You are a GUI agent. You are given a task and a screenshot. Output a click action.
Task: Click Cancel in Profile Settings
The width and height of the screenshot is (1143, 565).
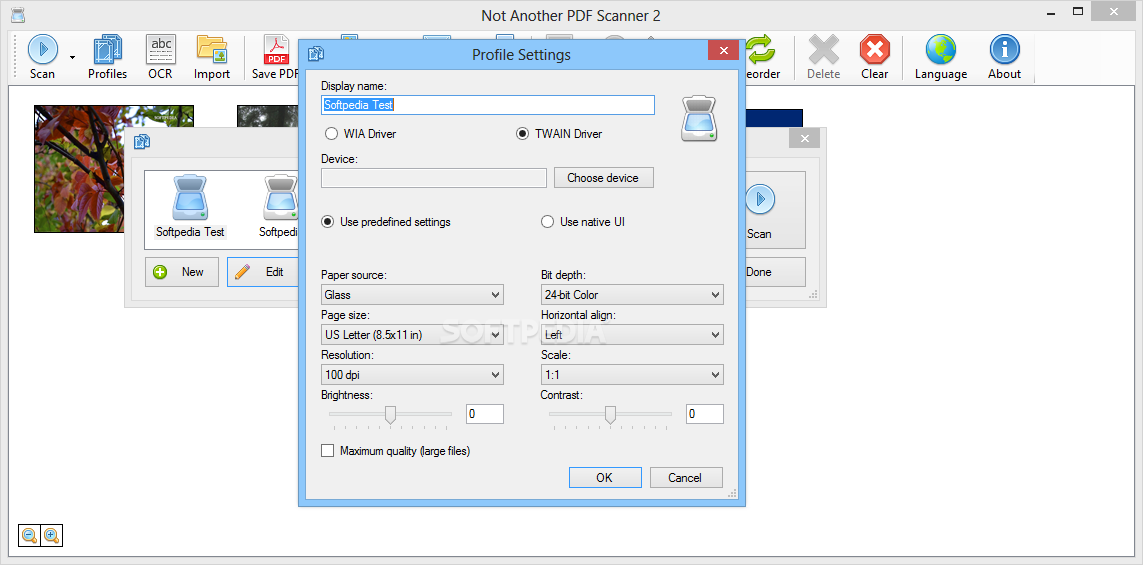coord(685,478)
